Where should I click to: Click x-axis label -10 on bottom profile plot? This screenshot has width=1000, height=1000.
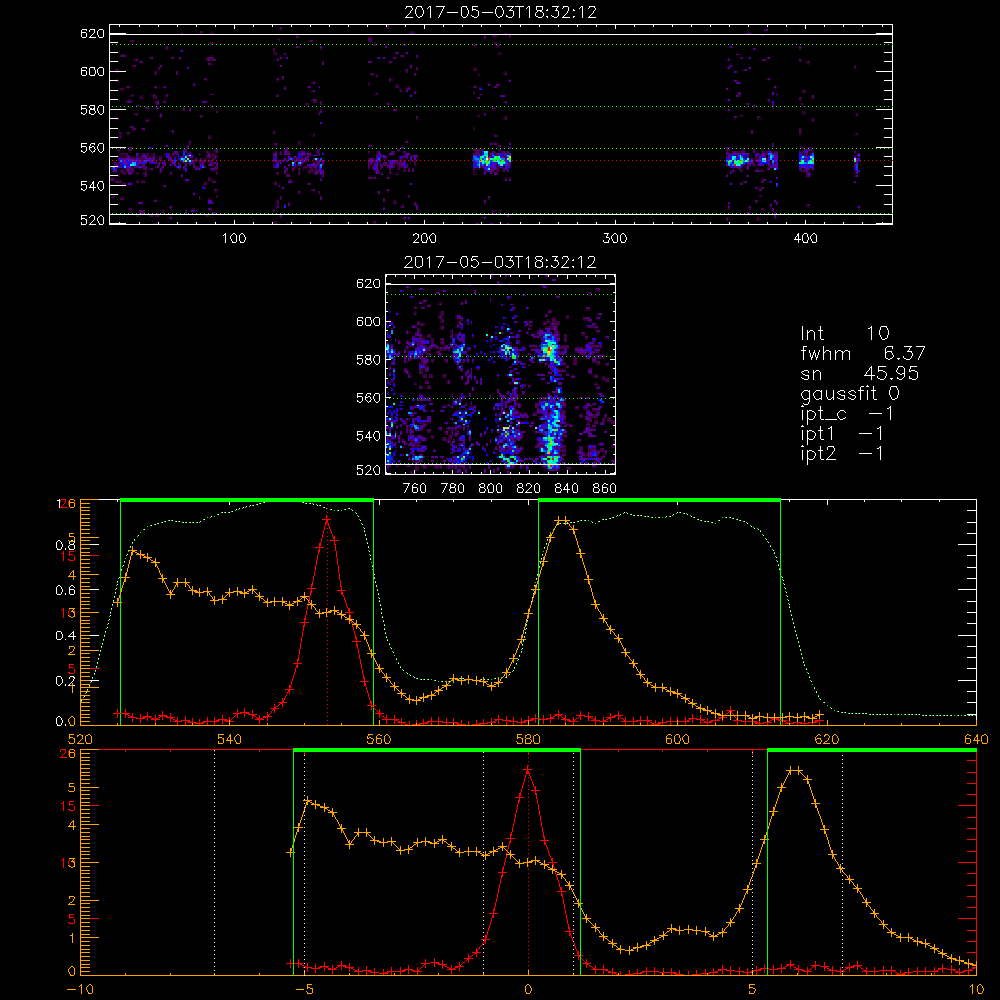coord(80,990)
